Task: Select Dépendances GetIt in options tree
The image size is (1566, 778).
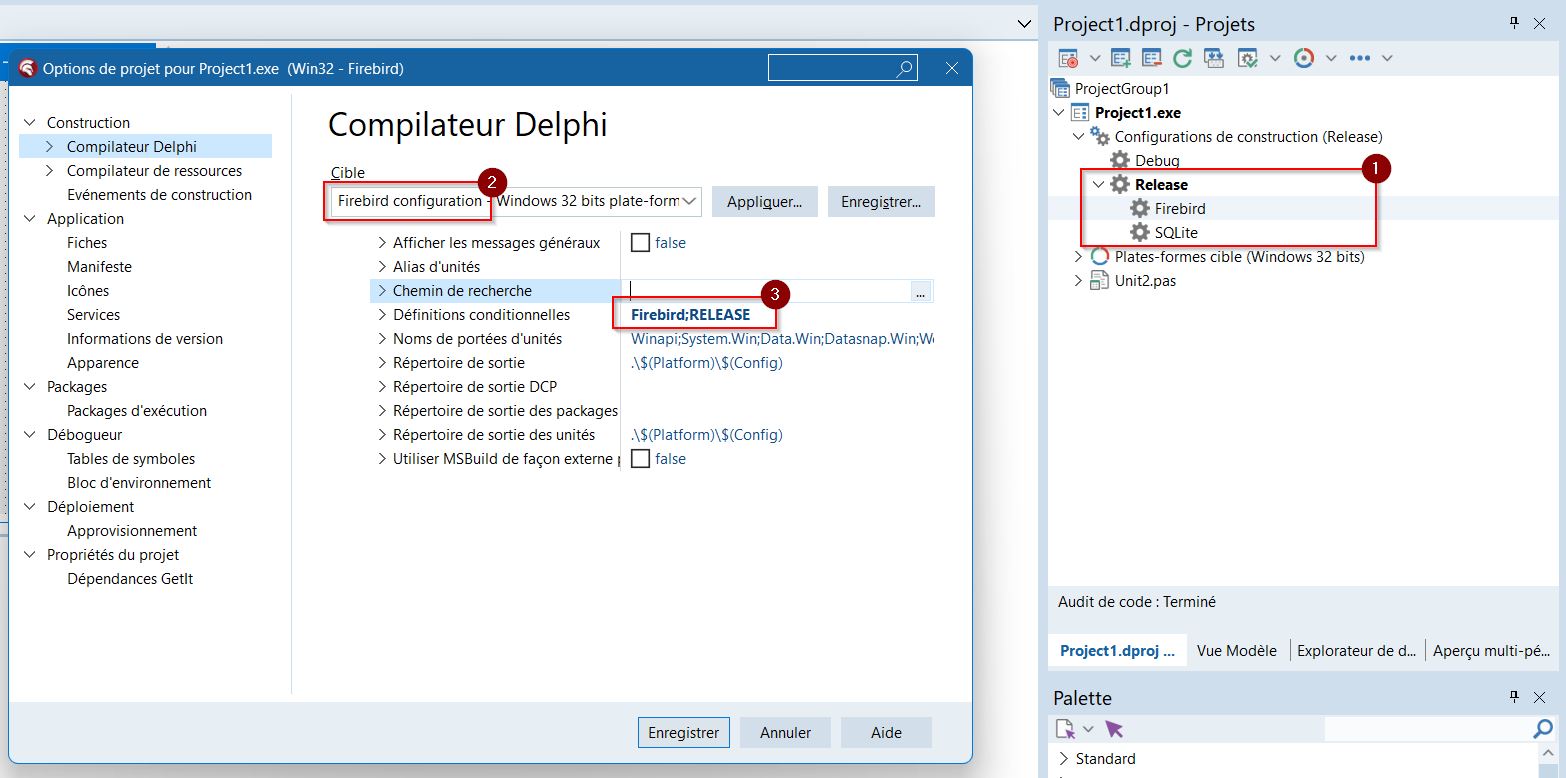Action: pos(130,579)
